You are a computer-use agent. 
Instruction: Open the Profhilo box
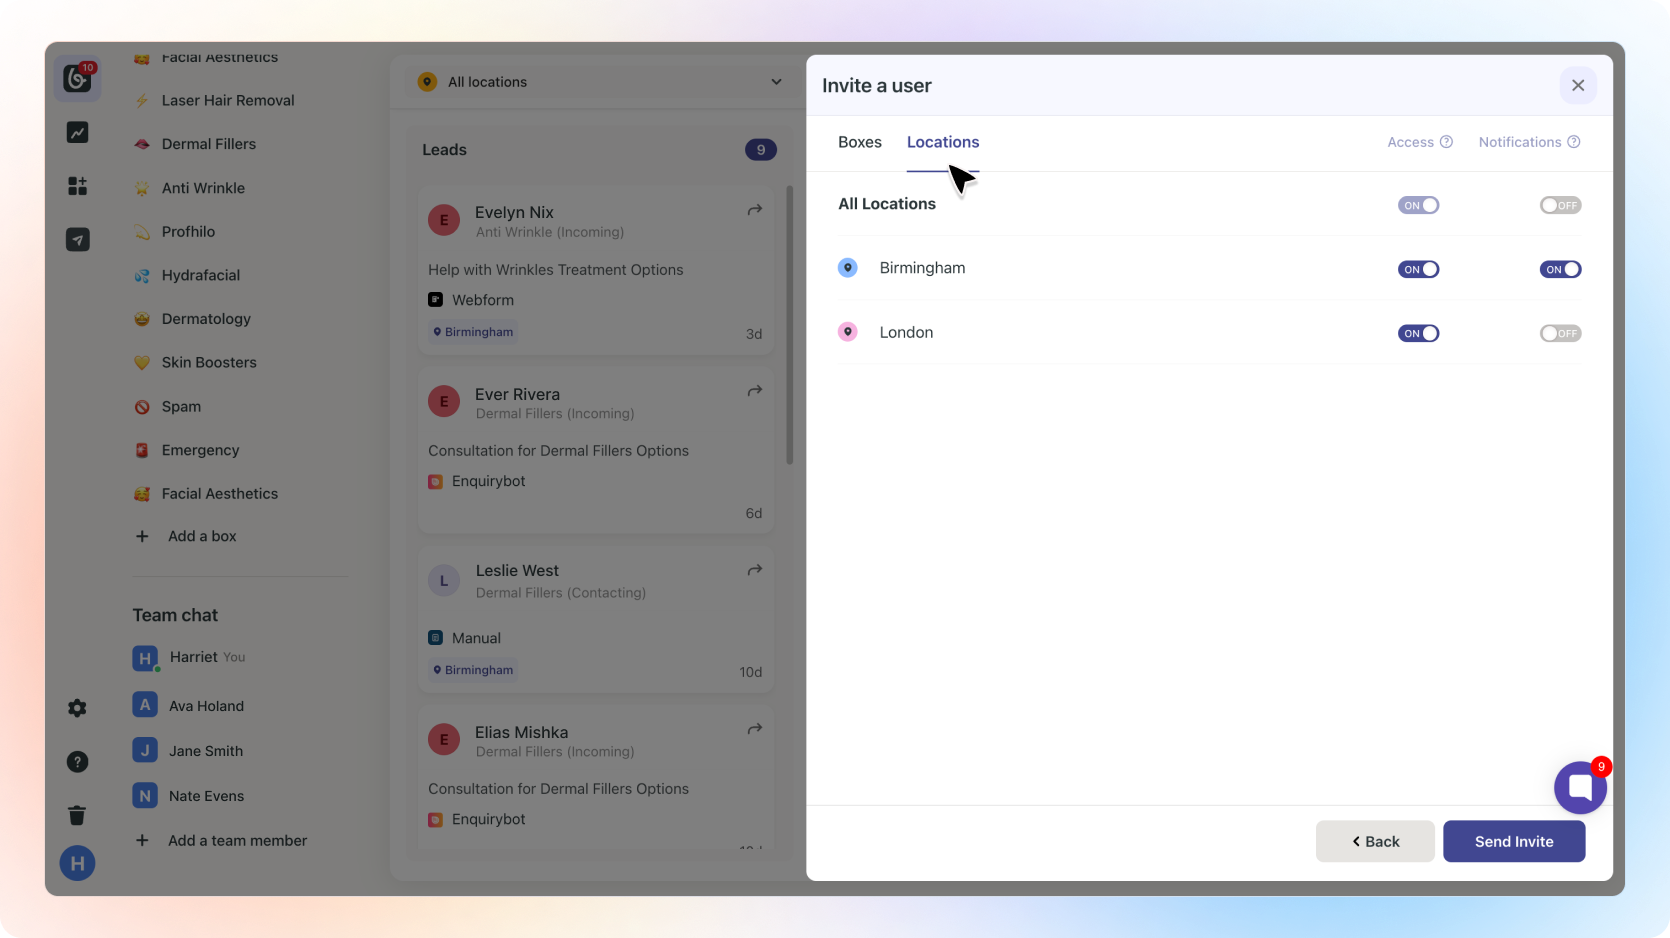(188, 232)
